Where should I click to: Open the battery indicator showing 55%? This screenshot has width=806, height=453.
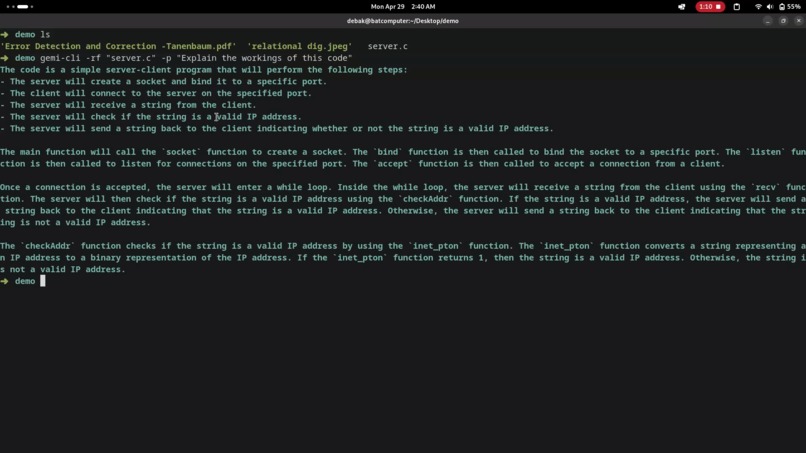point(790,7)
